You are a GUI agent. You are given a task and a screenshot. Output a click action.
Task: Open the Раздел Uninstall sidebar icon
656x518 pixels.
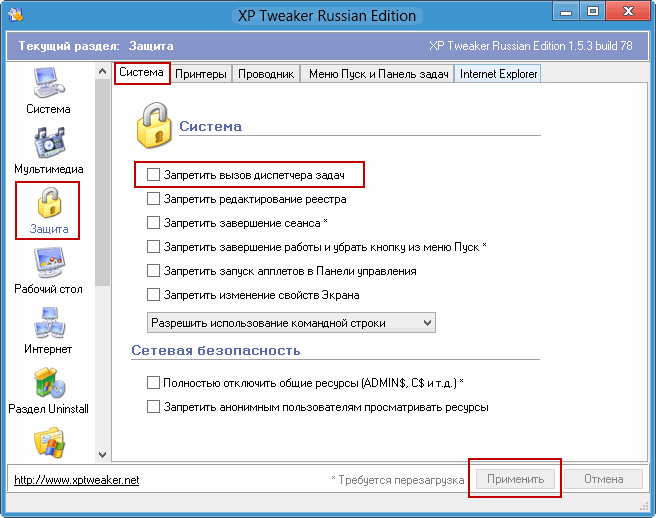pos(48,384)
